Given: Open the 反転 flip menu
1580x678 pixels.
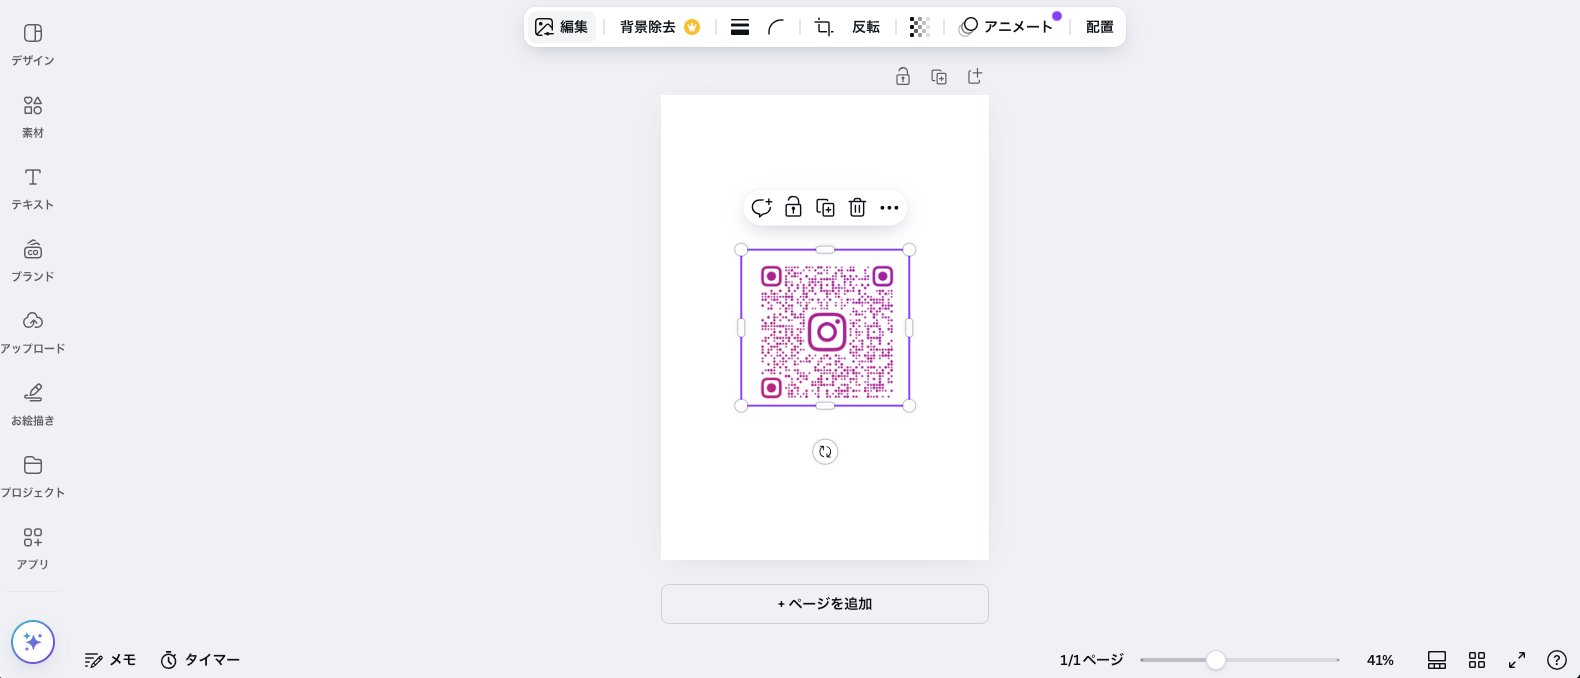Looking at the screenshot, I should pyautogui.click(x=866, y=27).
